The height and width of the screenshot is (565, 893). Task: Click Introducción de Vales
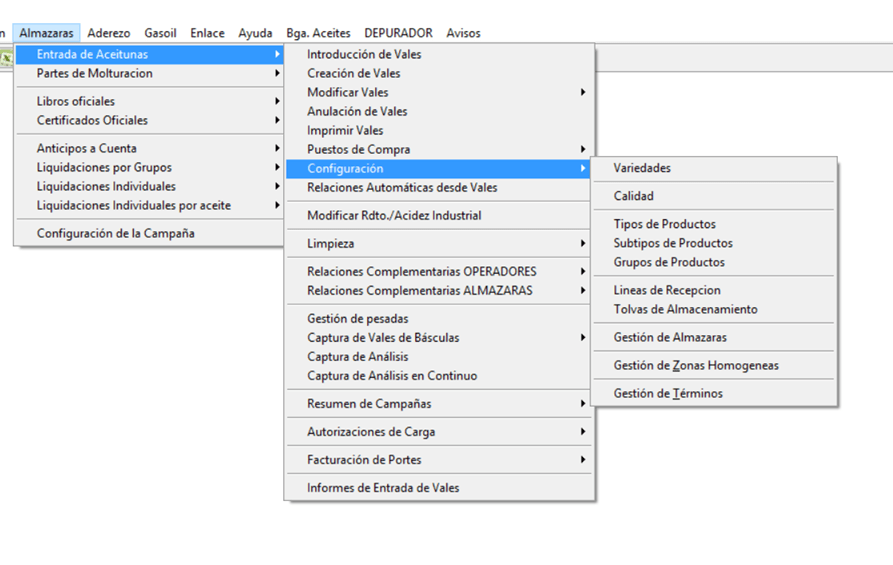coord(364,54)
